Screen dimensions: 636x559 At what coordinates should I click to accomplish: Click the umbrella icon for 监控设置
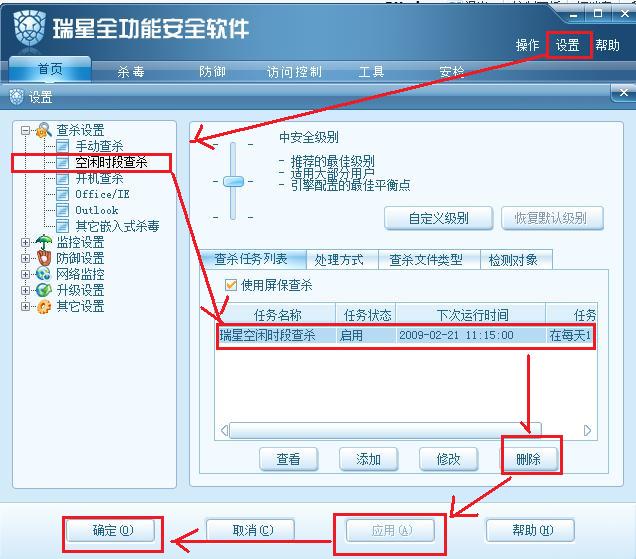pyautogui.click(x=44, y=242)
